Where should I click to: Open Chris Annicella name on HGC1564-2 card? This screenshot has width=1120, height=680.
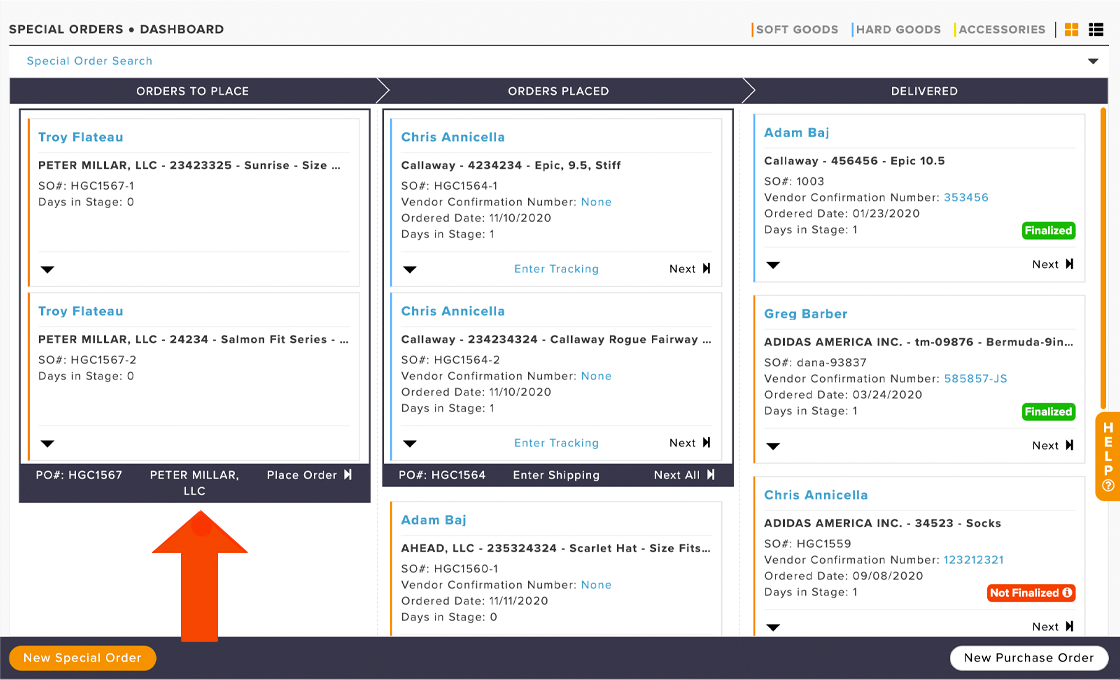click(453, 311)
